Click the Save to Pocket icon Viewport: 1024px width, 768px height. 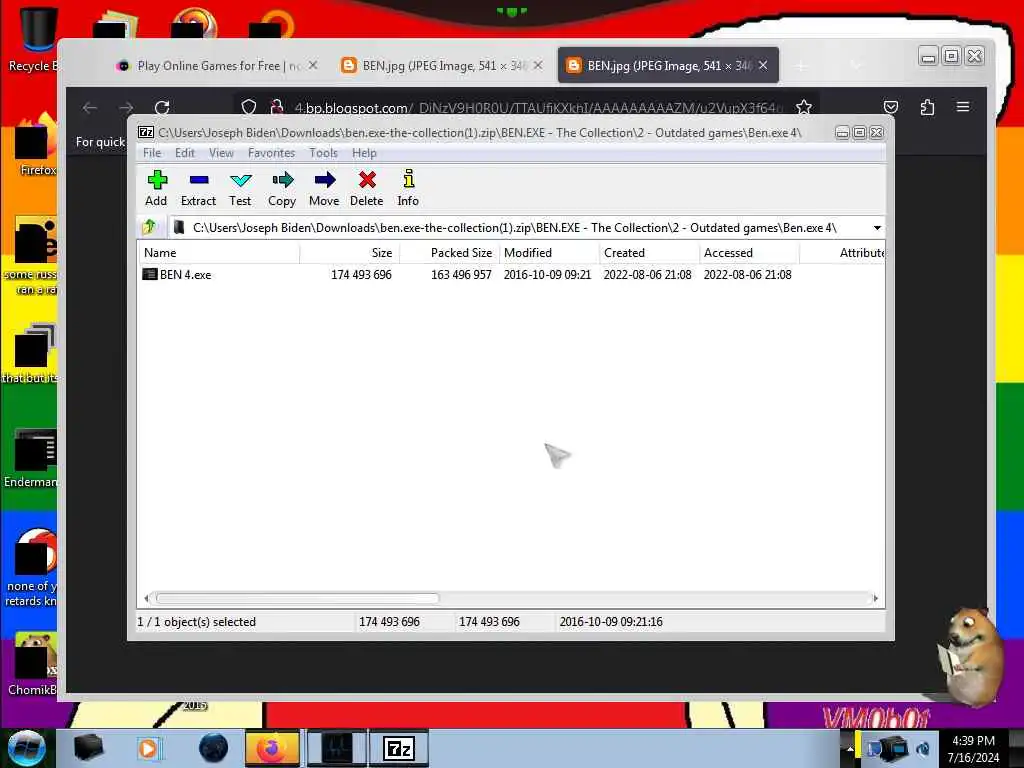(891, 107)
